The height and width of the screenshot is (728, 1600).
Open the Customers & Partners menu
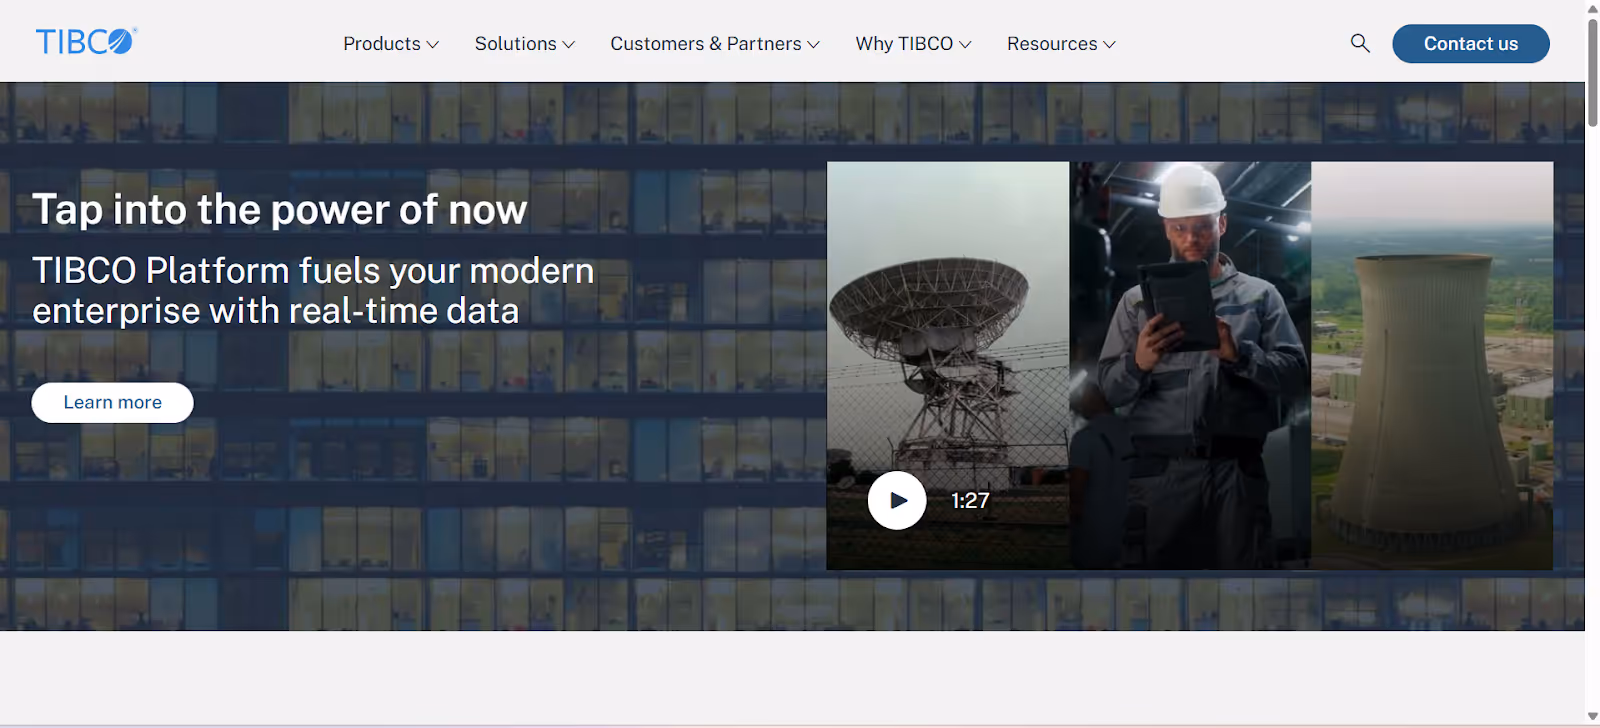pyautogui.click(x=715, y=44)
